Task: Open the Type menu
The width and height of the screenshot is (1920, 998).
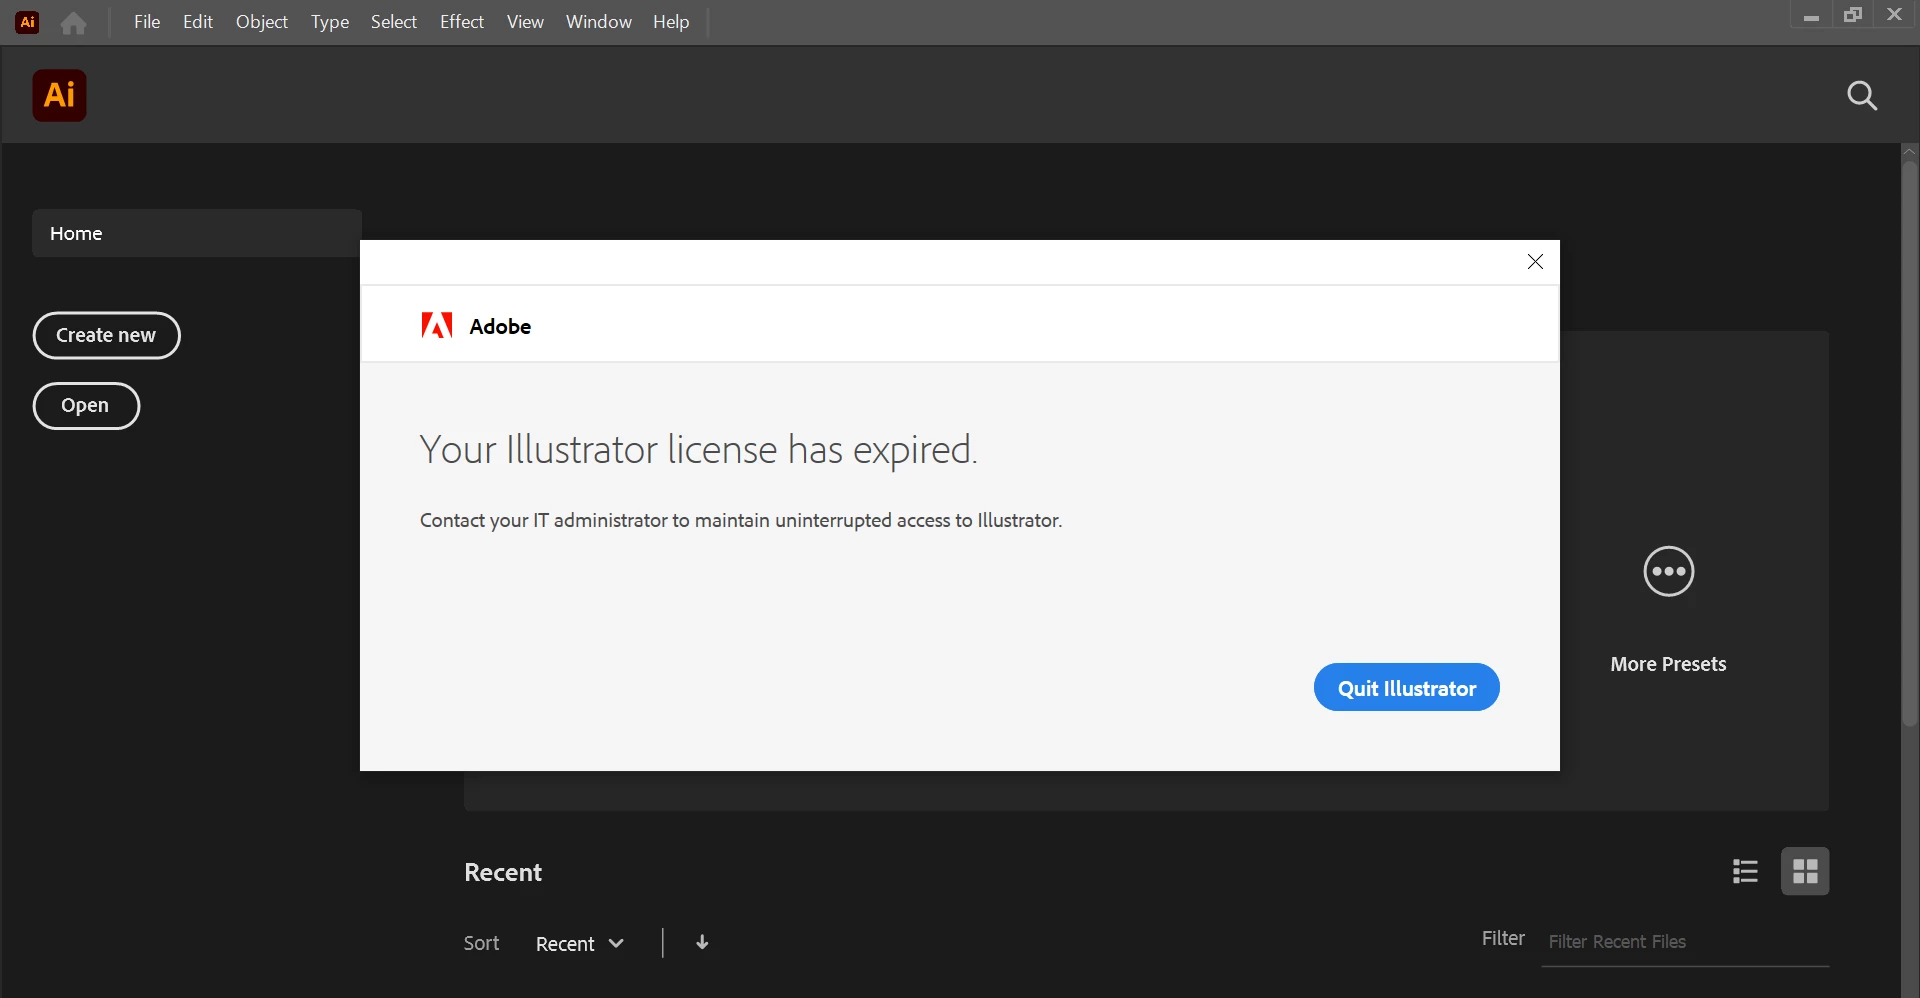Action: pyautogui.click(x=330, y=22)
